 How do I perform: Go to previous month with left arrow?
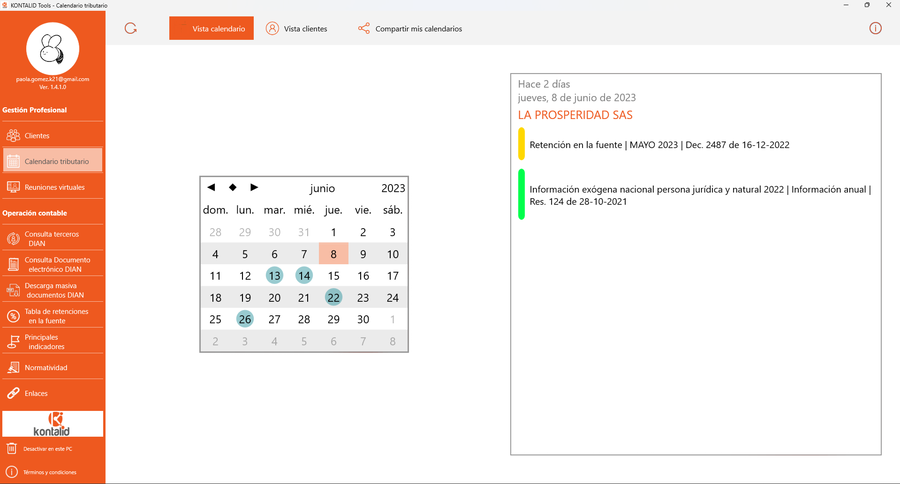pos(211,187)
